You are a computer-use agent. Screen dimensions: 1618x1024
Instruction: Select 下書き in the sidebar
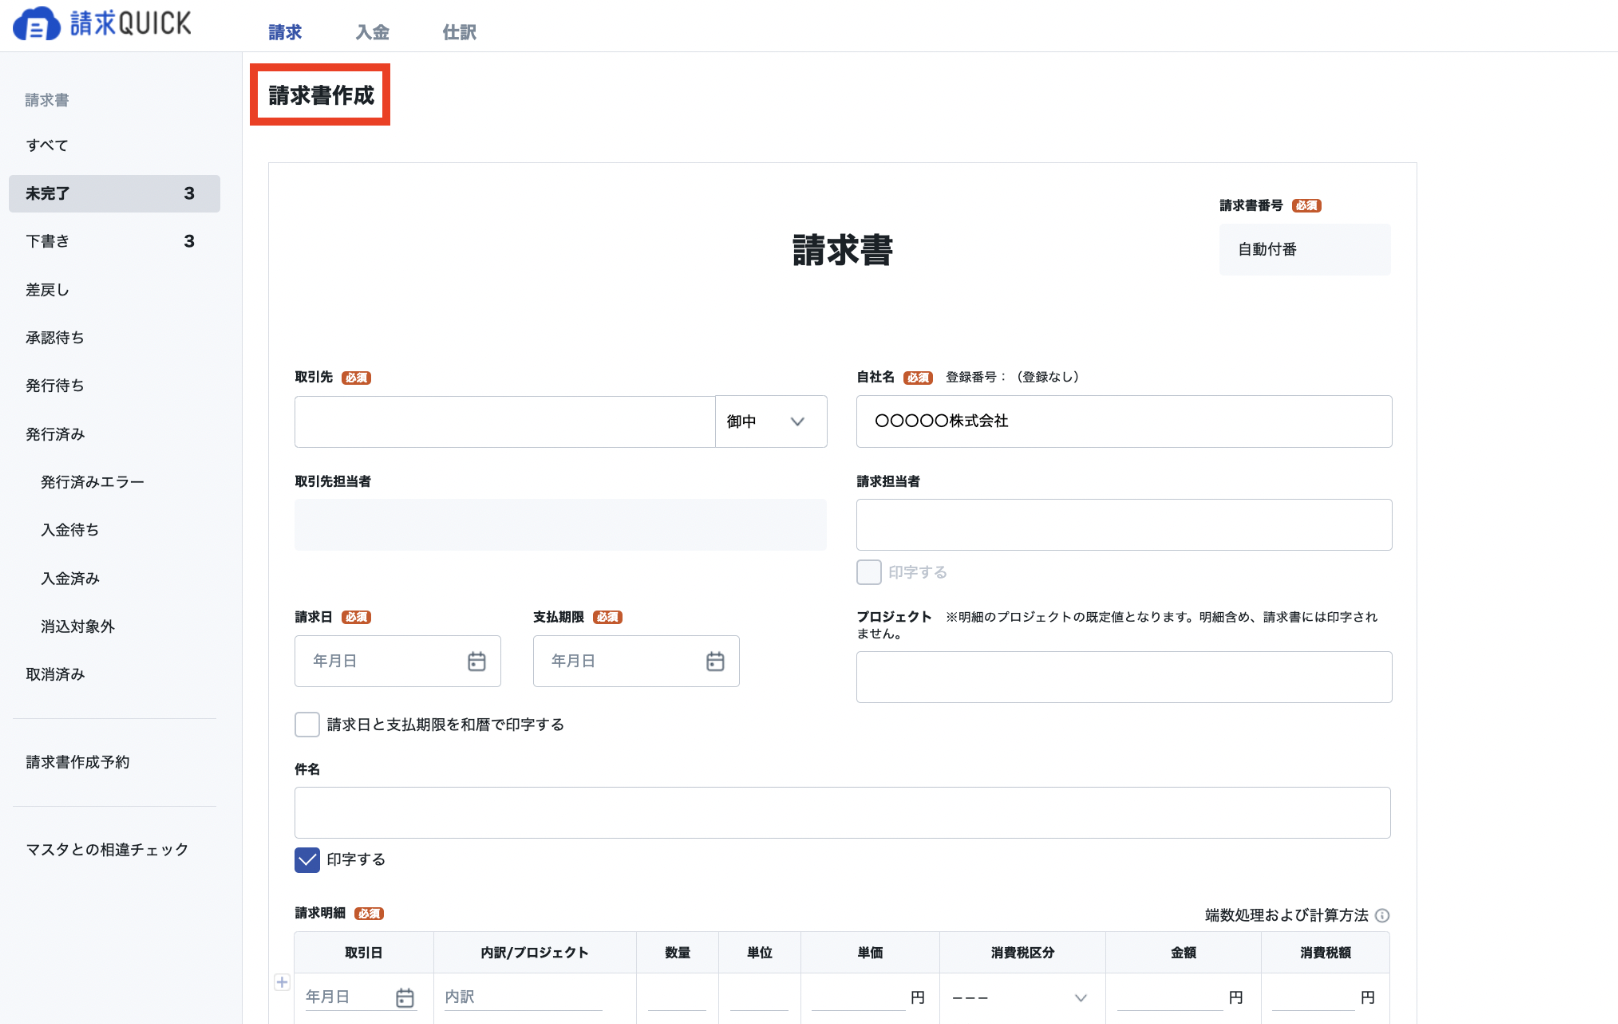[x=114, y=241]
